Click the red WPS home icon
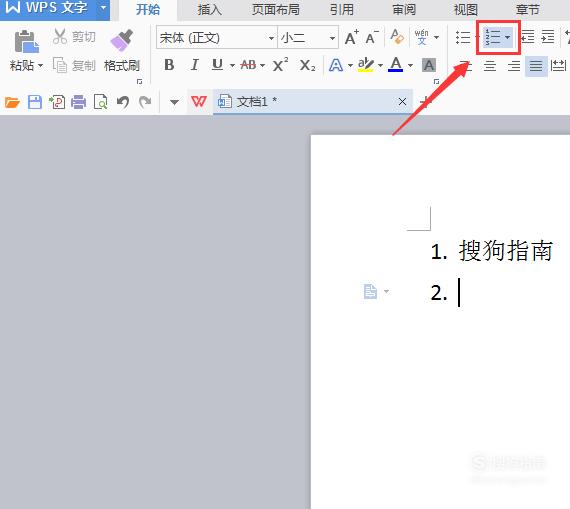This screenshot has width=570, height=509. click(199, 101)
